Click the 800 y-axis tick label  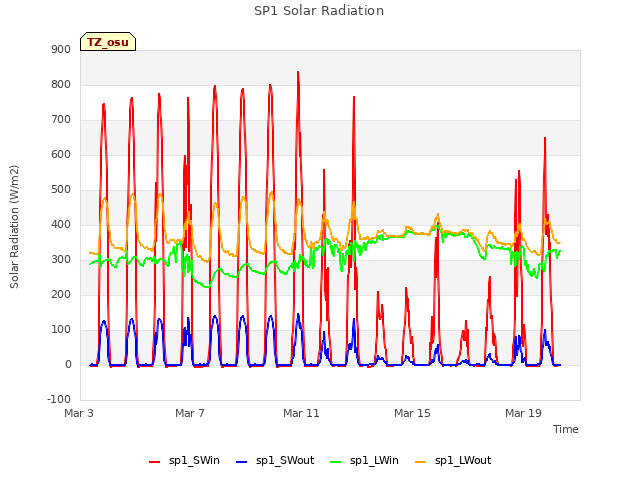(x=61, y=85)
